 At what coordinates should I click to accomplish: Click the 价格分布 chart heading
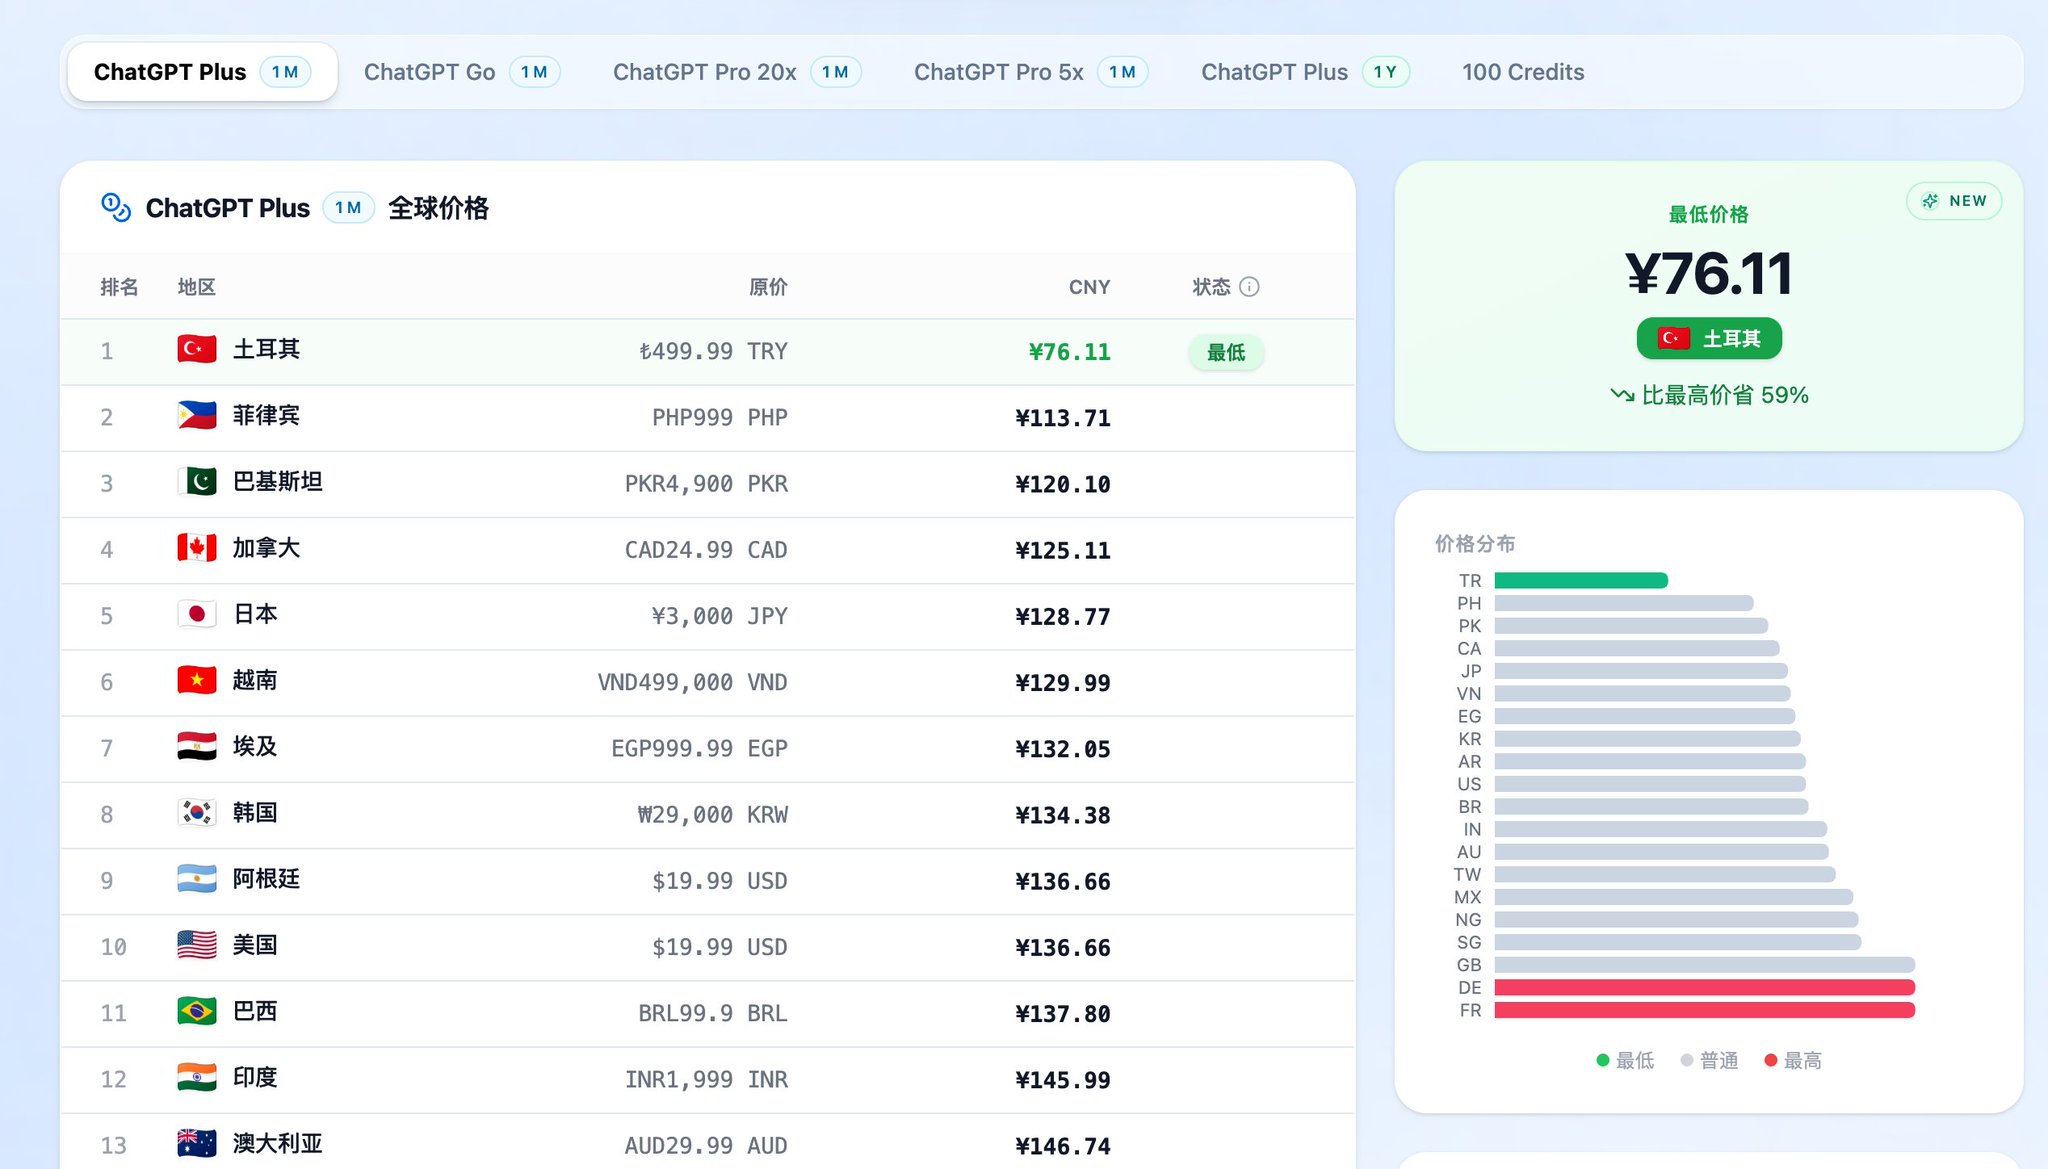(1475, 544)
